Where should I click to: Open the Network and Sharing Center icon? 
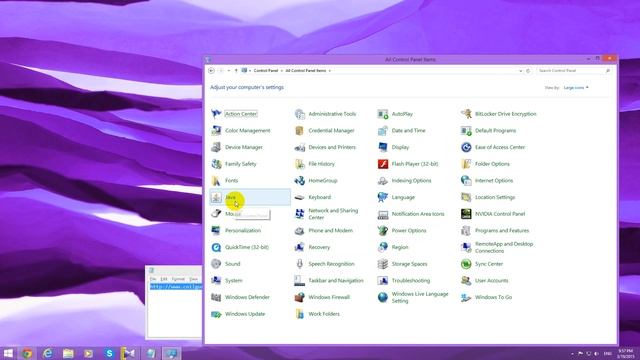[300, 214]
